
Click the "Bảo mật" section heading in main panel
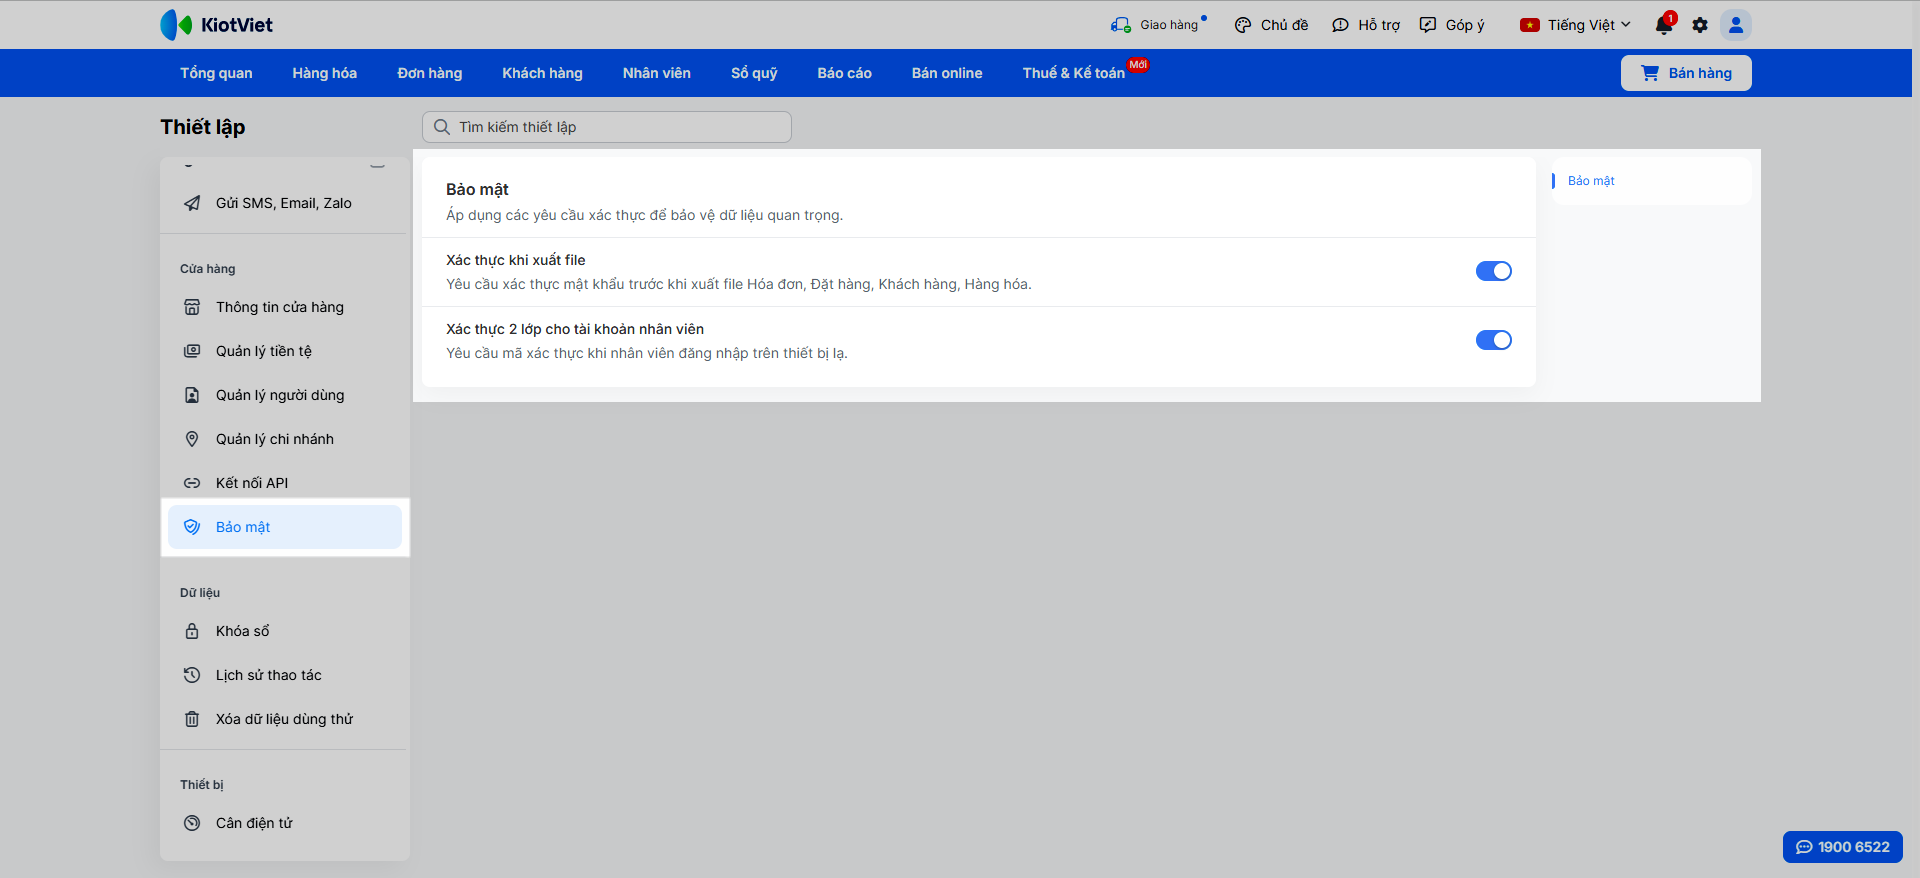point(477,189)
